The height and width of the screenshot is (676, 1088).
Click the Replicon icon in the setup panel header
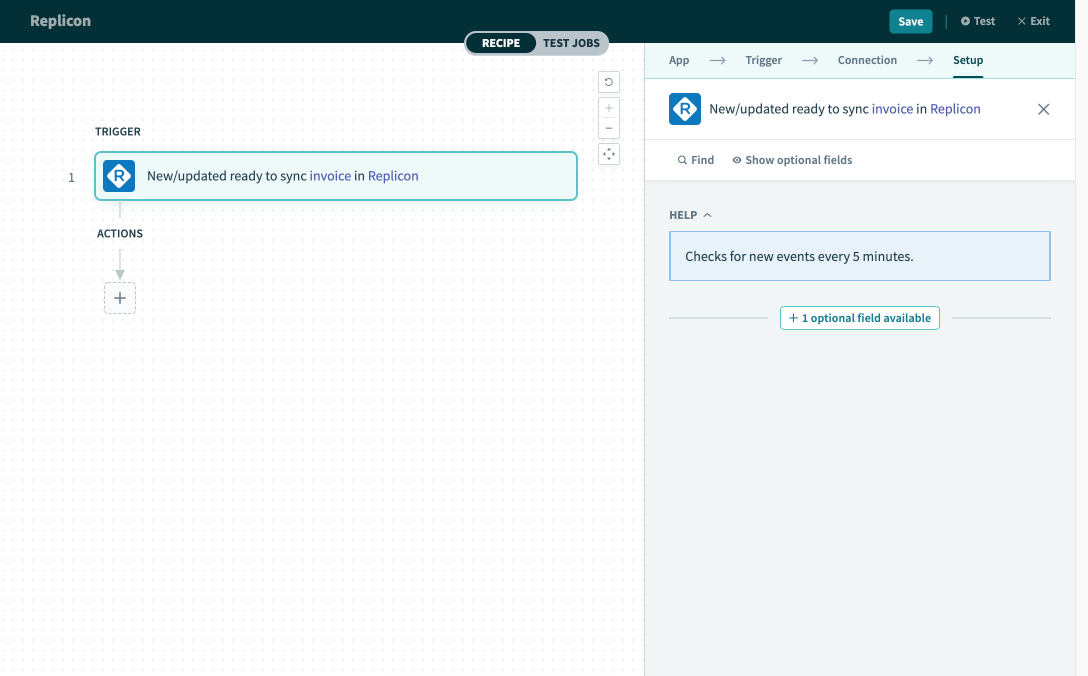[684, 109]
